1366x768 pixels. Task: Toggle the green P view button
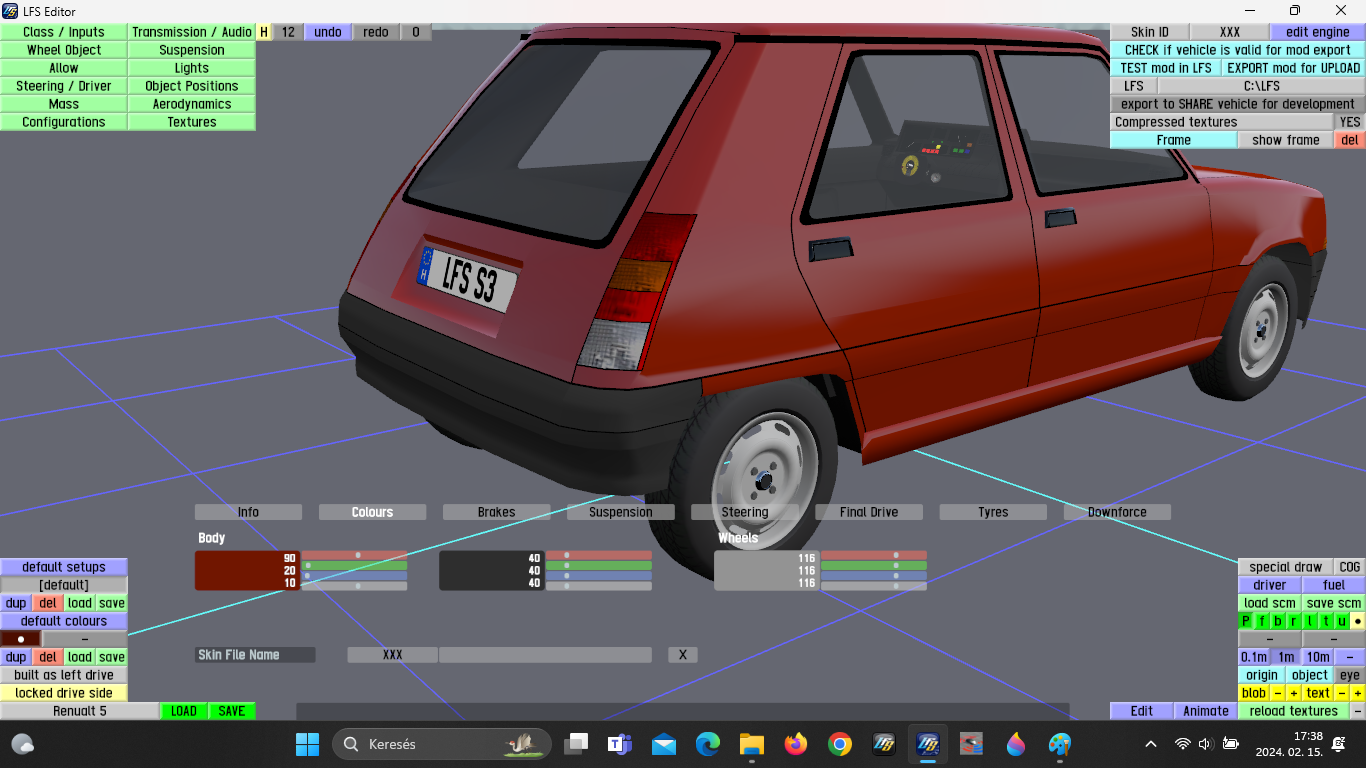pyautogui.click(x=1246, y=621)
